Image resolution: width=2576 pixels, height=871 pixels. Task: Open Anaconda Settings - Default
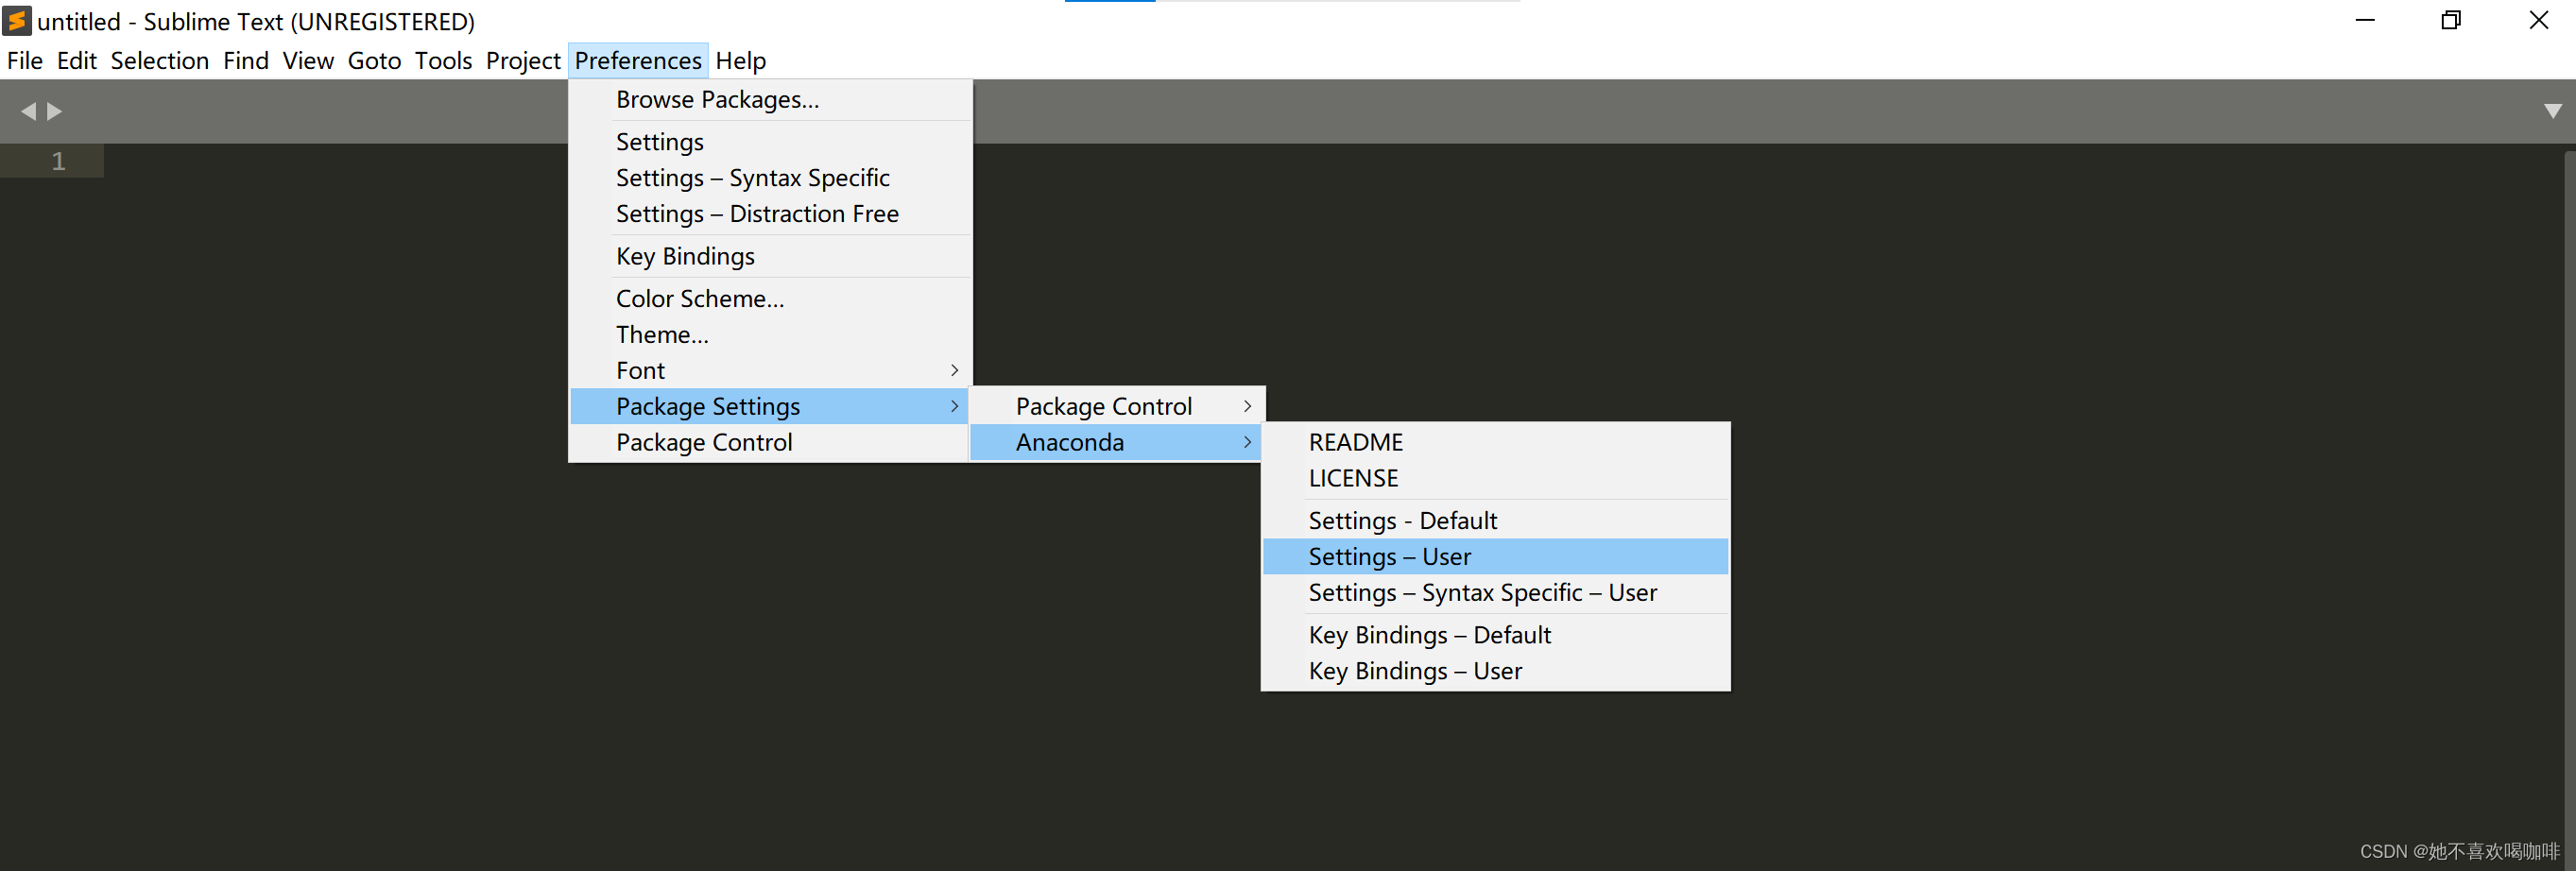pos(1495,520)
